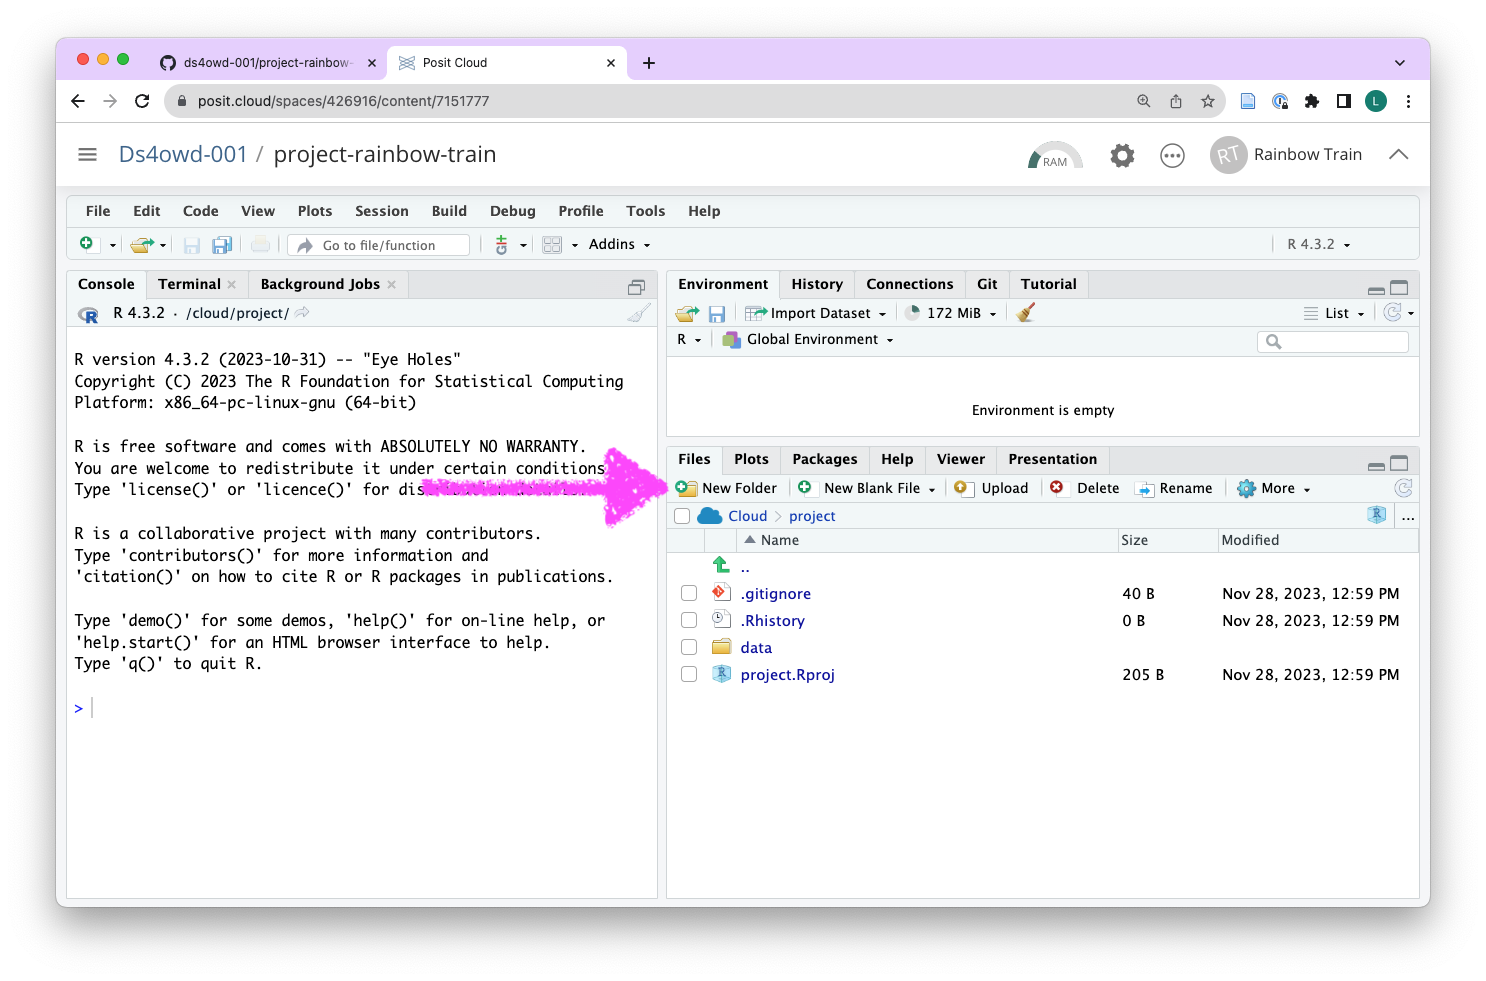
Task: Click the New Folder button
Action: point(727,488)
